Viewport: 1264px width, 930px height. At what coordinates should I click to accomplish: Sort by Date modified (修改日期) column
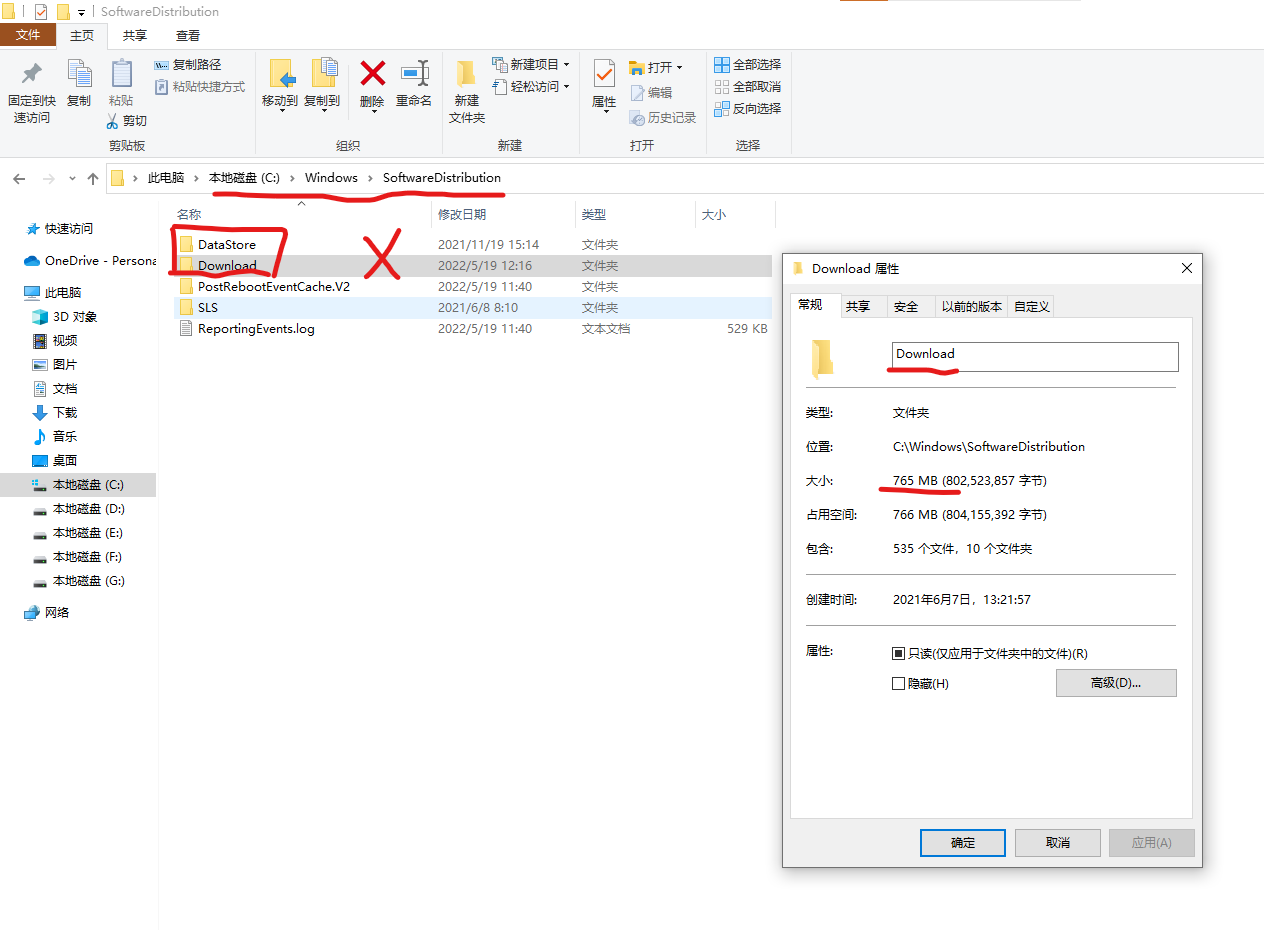point(462,214)
